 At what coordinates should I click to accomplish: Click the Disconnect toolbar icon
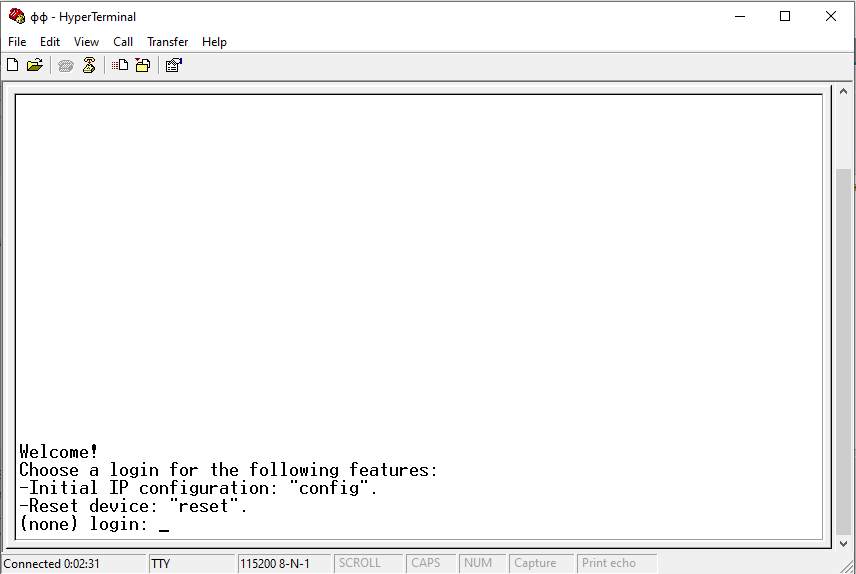pos(89,66)
